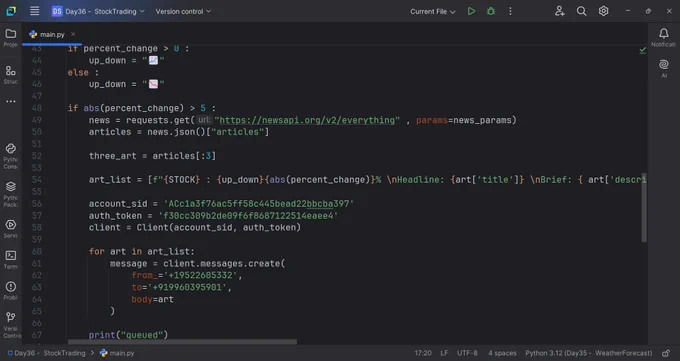
Task: Run the current file
Action: pyautogui.click(x=471, y=11)
